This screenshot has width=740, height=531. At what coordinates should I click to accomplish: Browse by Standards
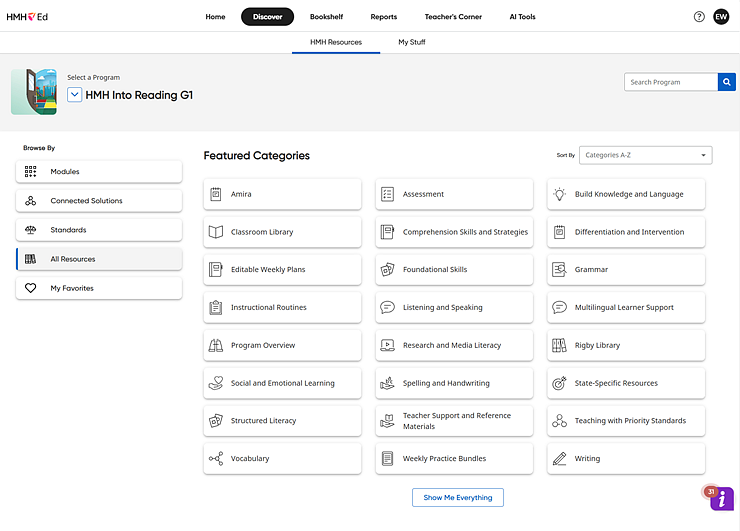coord(99,230)
